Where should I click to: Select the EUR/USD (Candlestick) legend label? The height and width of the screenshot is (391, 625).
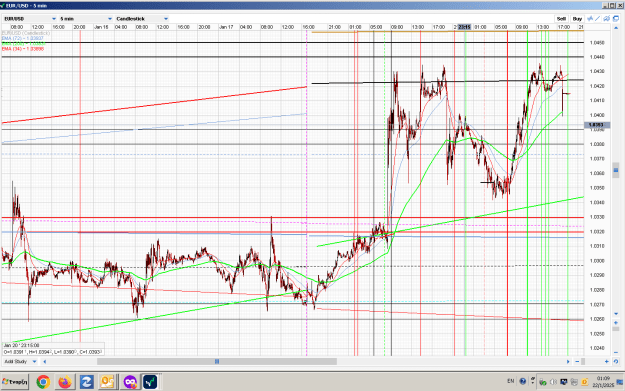(26, 33)
